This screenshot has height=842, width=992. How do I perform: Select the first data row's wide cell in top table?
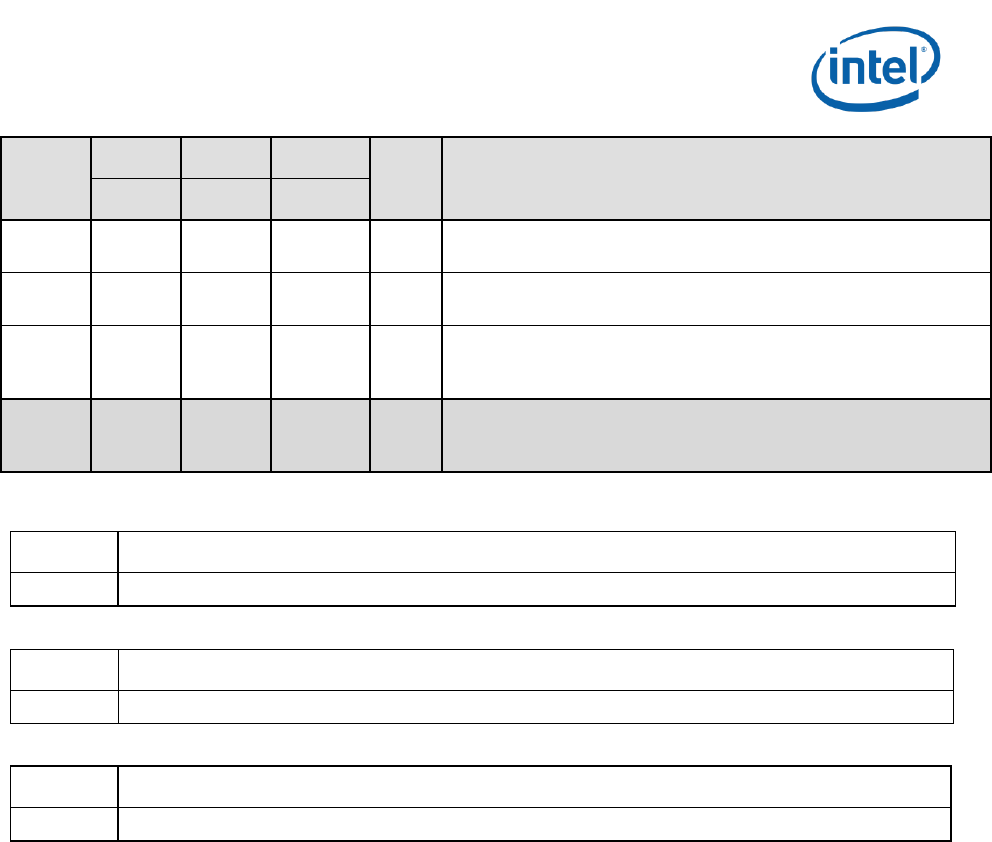pyautogui.click(x=709, y=246)
